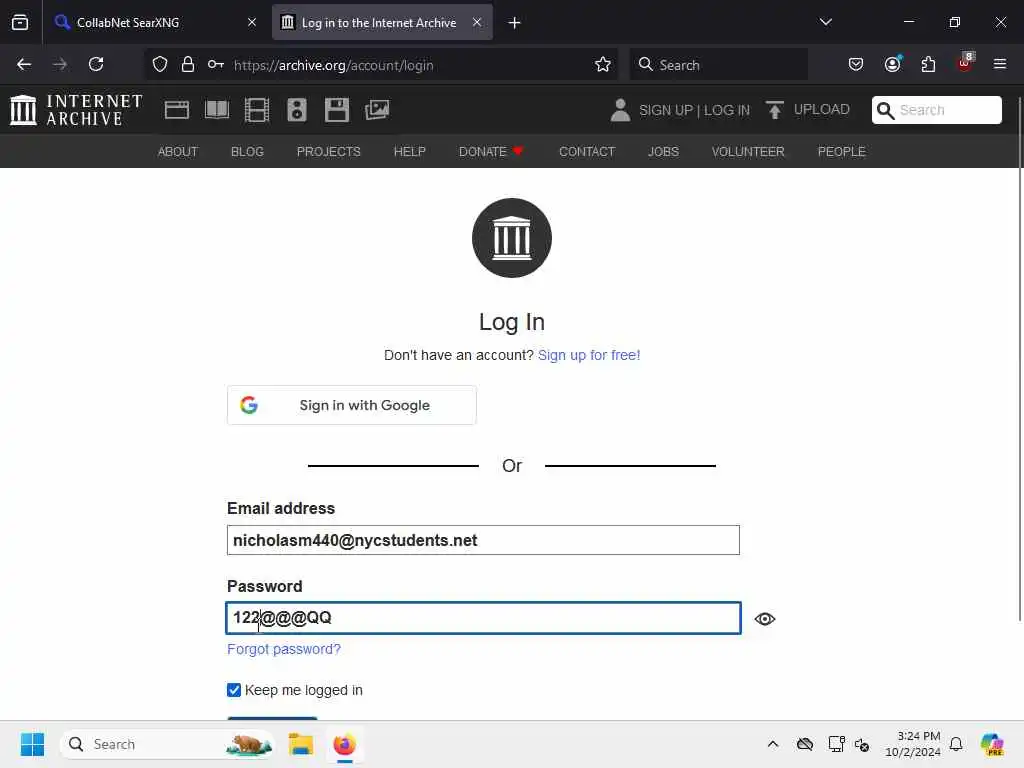Click the Internet Archive logo

(76, 110)
